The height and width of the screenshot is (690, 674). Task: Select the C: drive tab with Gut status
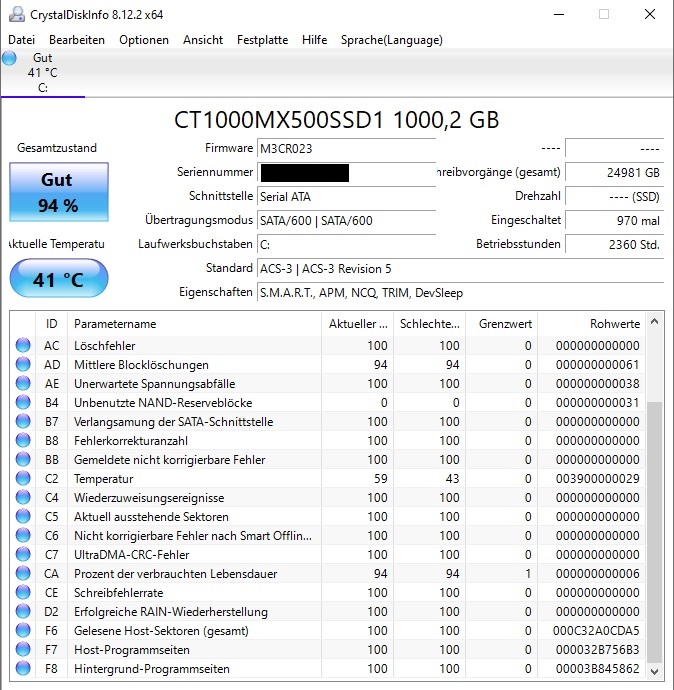coord(43,73)
